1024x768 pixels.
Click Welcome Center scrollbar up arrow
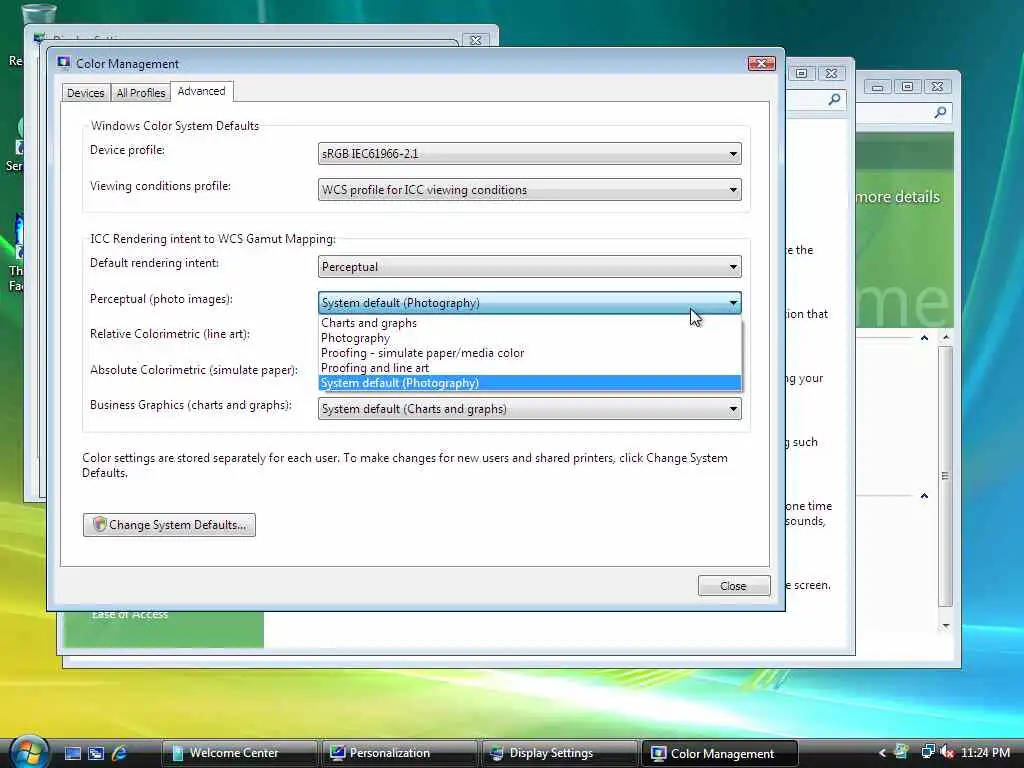coord(946,337)
